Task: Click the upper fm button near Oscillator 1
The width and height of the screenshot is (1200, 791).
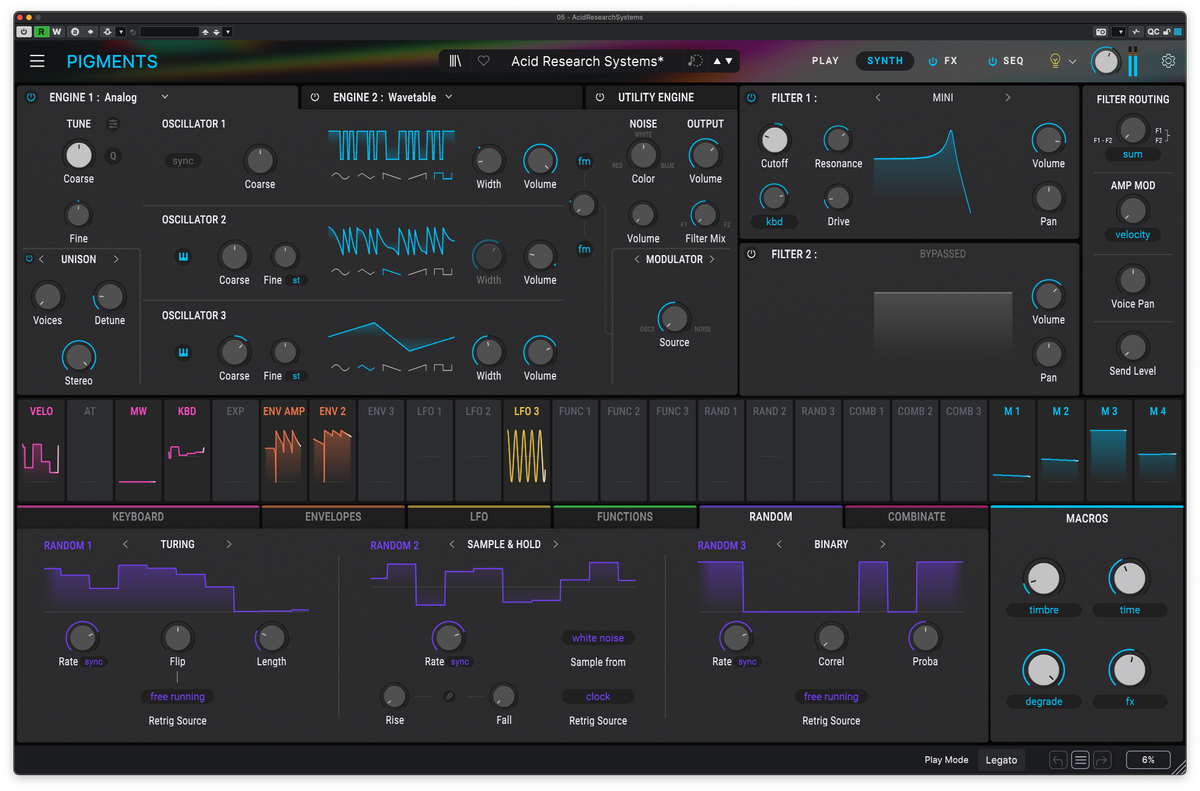Action: 585,161
